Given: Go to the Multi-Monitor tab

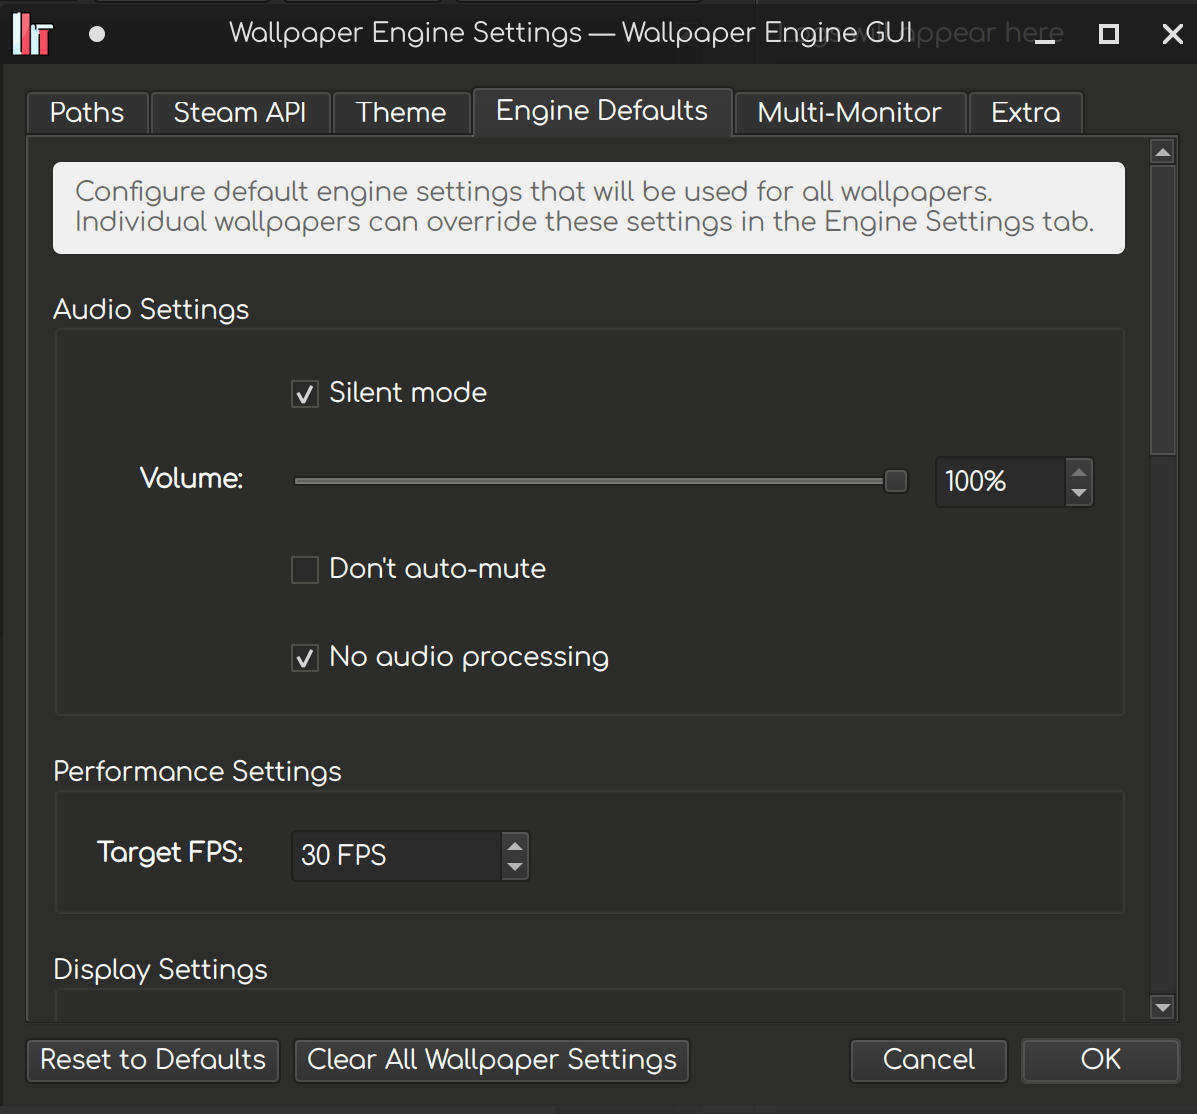Looking at the screenshot, I should click(x=850, y=113).
